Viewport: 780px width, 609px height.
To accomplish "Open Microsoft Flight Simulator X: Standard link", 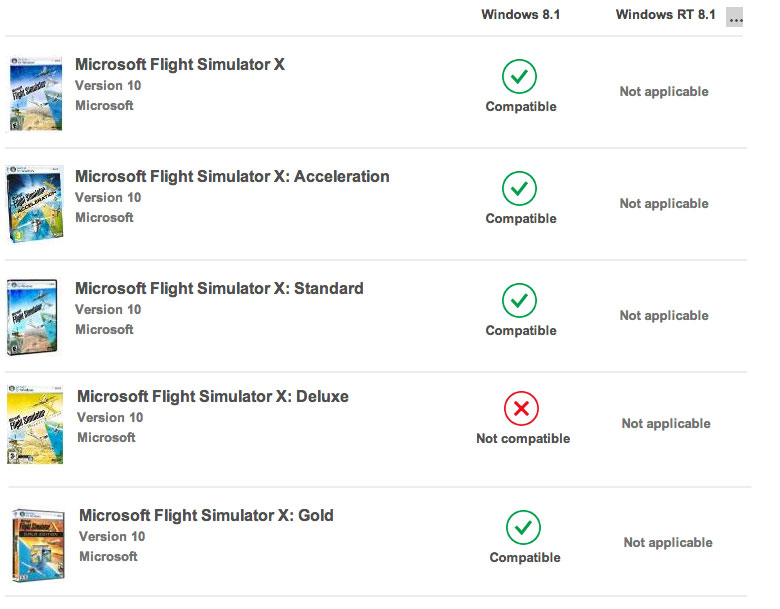I will tap(219, 289).
